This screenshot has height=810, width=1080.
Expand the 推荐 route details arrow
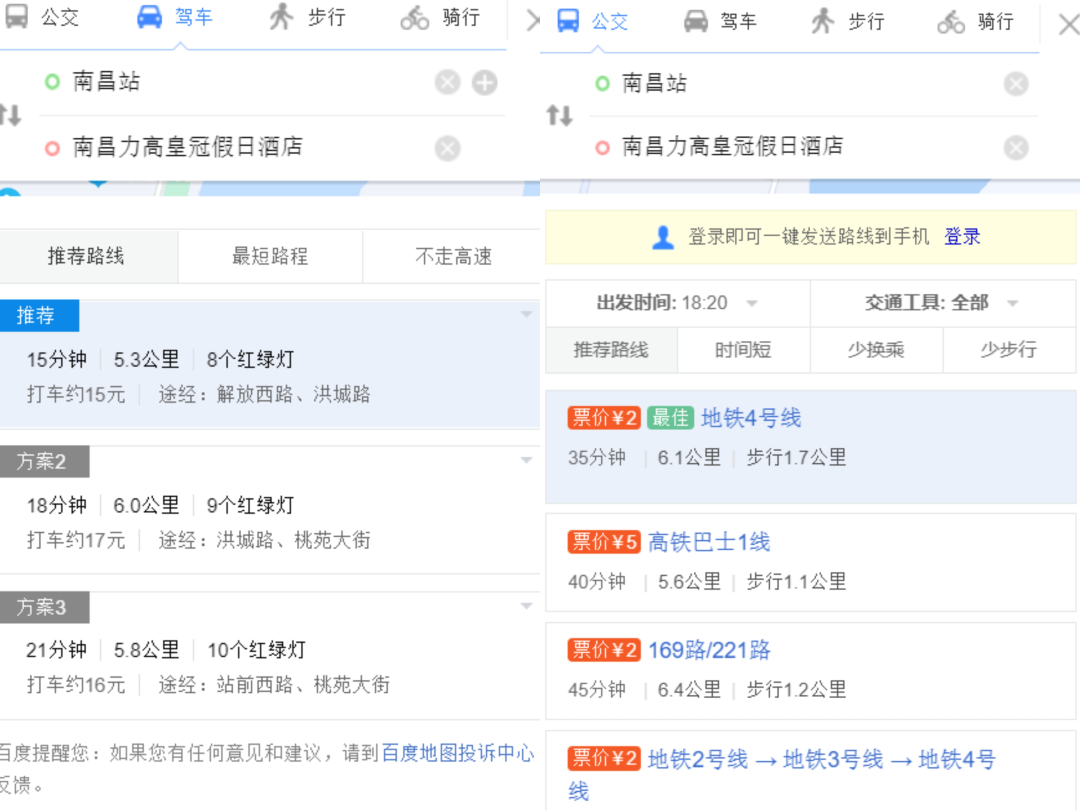point(527,314)
